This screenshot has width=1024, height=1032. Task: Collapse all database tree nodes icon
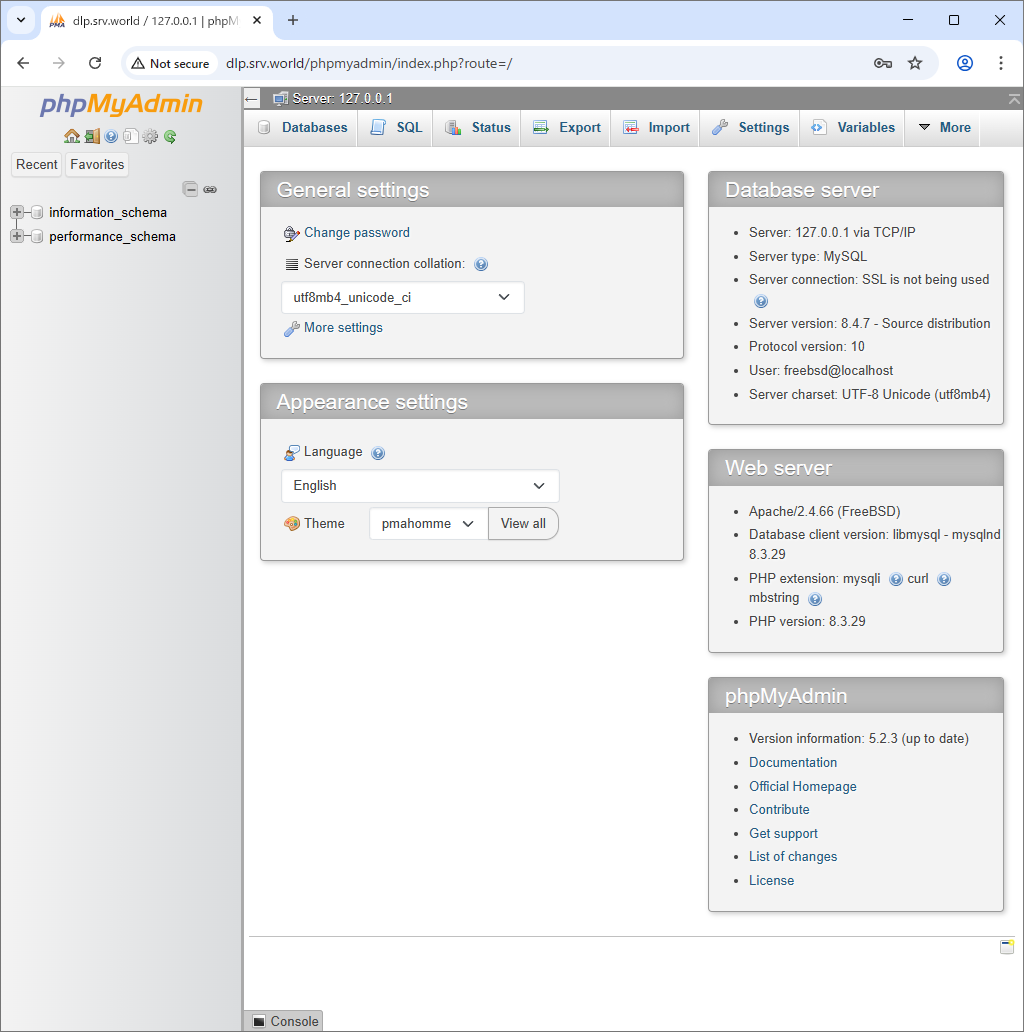click(x=190, y=190)
